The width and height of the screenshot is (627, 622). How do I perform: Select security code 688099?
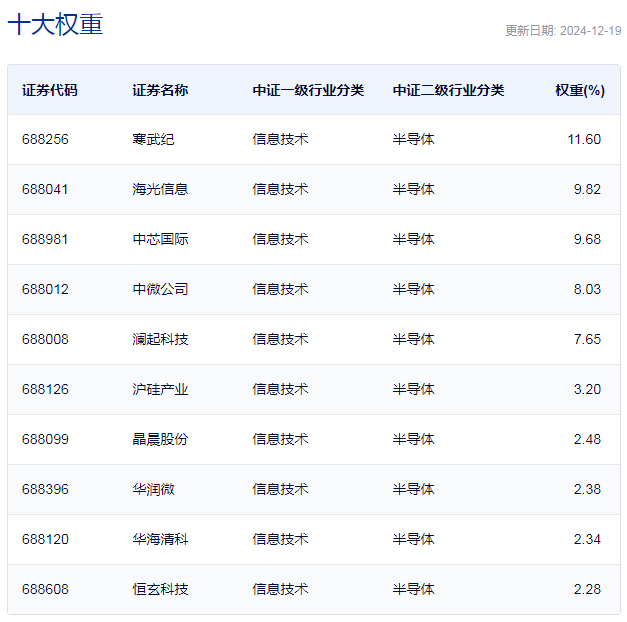click(45, 439)
